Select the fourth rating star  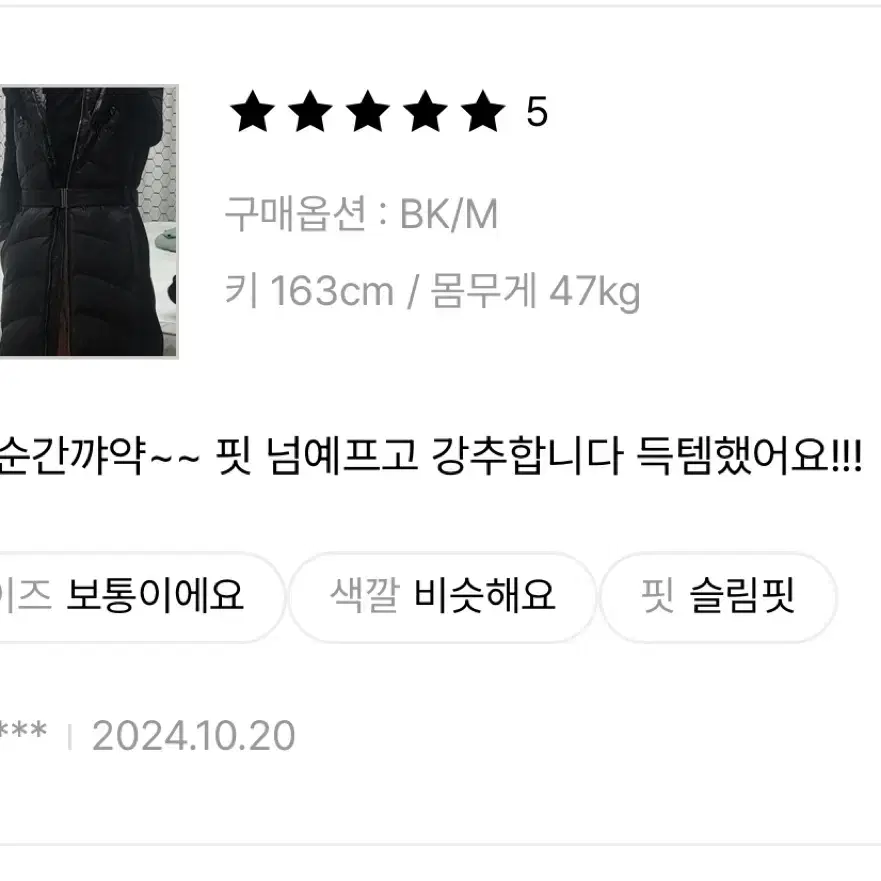(425, 111)
